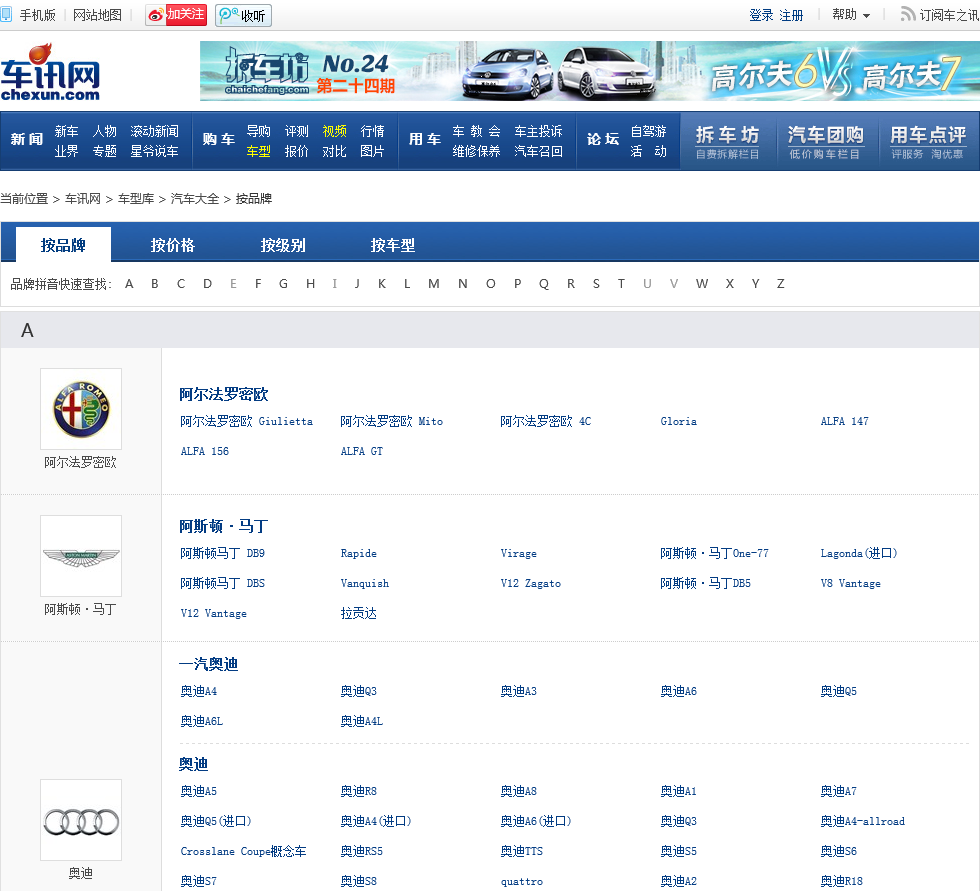Jump to brand letter Z
Screen dimensions: 980x891
[x=781, y=284]
